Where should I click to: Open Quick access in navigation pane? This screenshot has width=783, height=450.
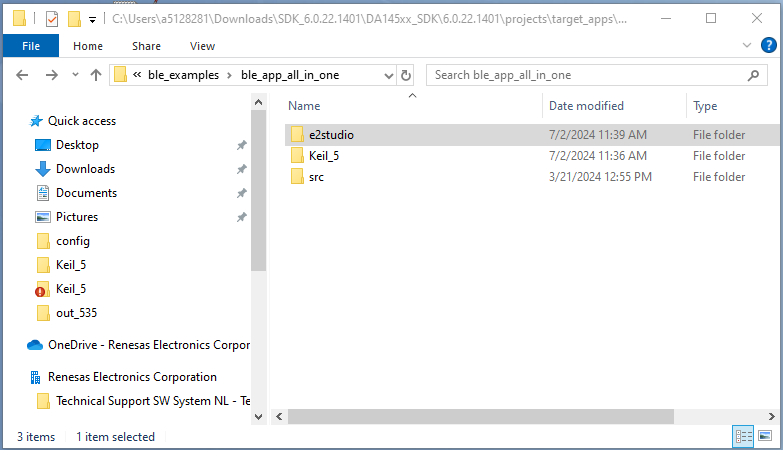coord(82,121)
